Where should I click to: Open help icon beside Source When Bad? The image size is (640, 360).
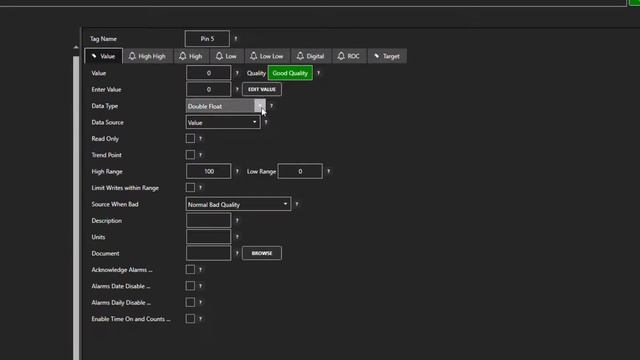[297, 204]
